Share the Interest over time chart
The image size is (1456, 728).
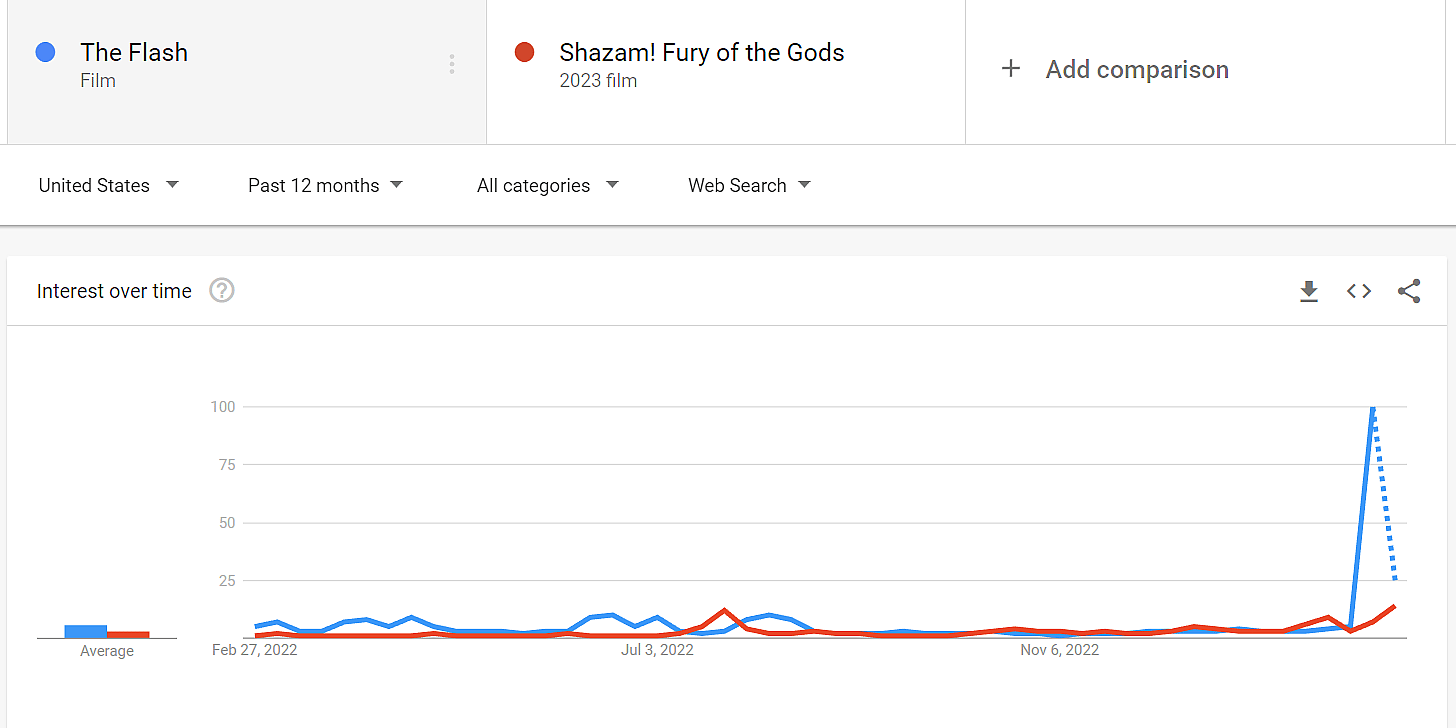coord(1409,291)
